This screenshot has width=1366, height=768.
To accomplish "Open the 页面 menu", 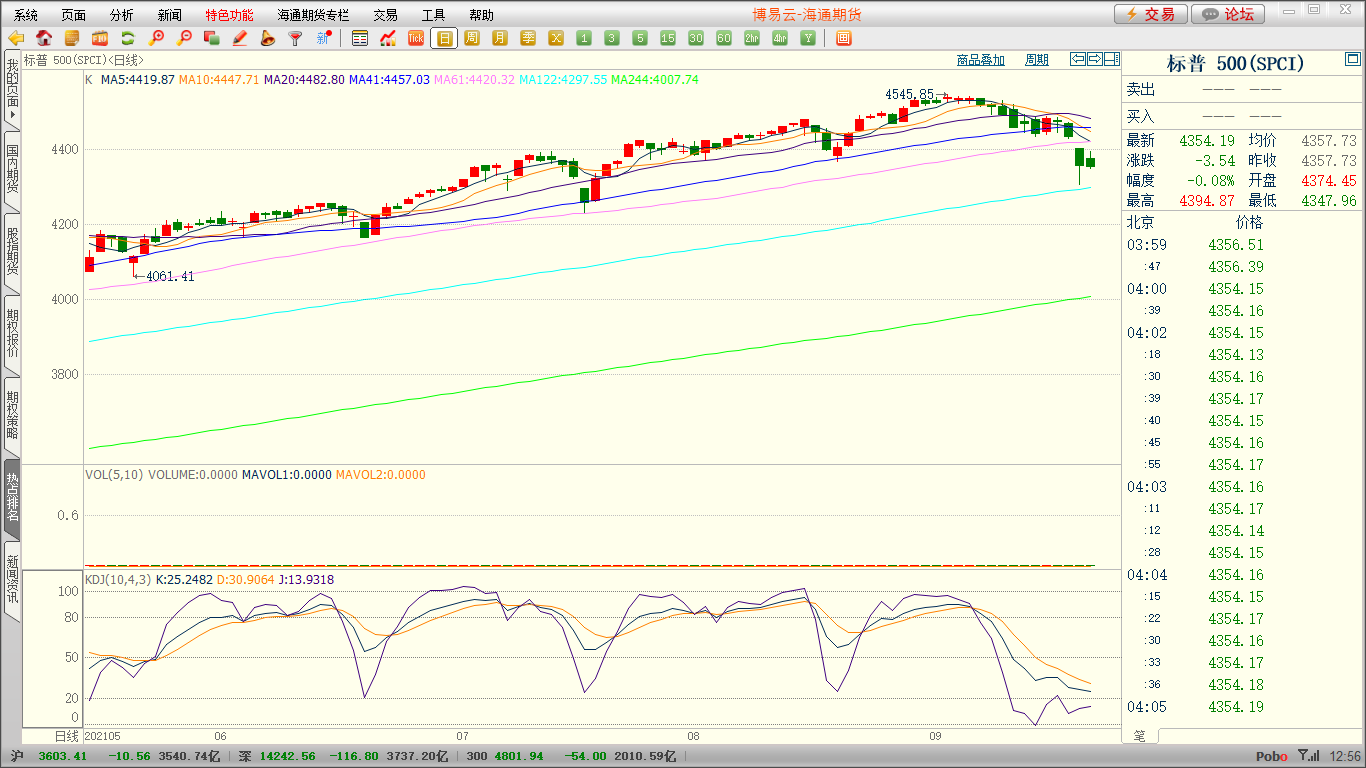I will tap(74, 15).
